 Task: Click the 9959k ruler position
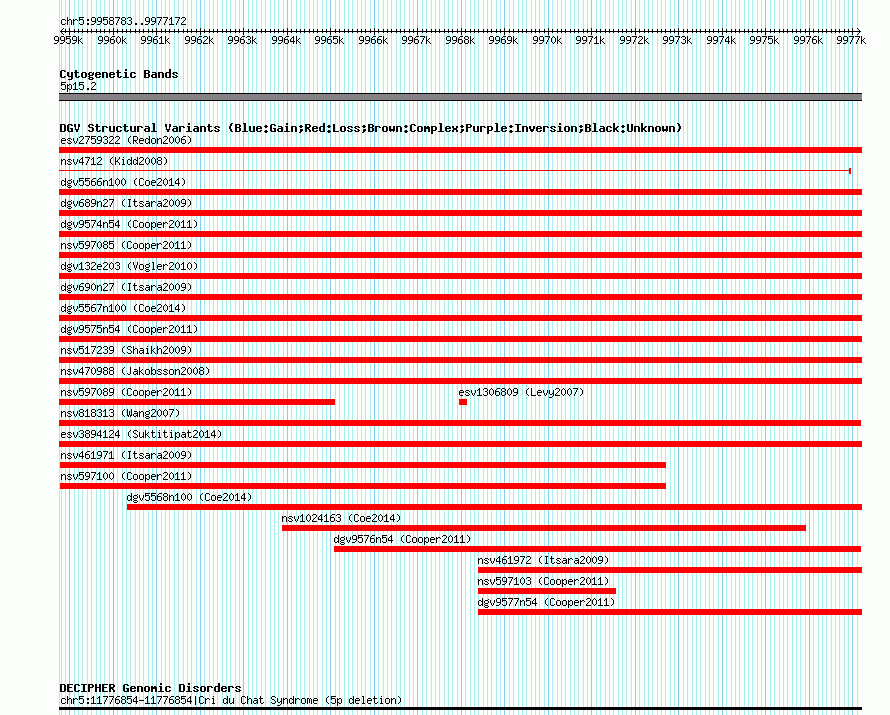(x=68, y=40)
